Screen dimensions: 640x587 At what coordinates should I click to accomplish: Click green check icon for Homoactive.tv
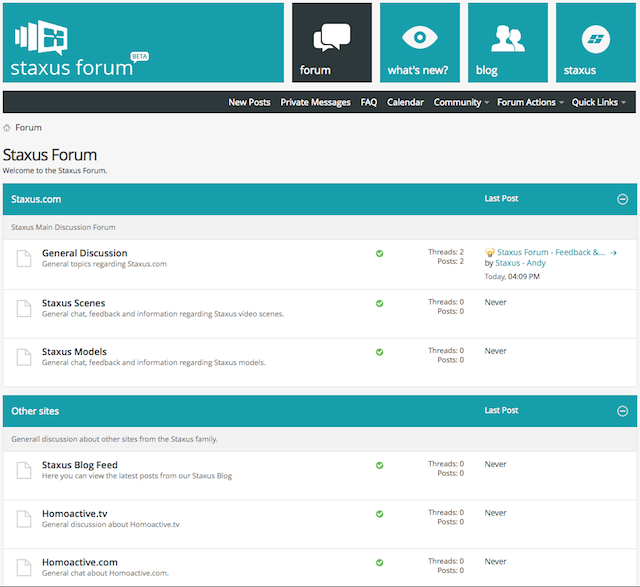(x=380, y=514)
